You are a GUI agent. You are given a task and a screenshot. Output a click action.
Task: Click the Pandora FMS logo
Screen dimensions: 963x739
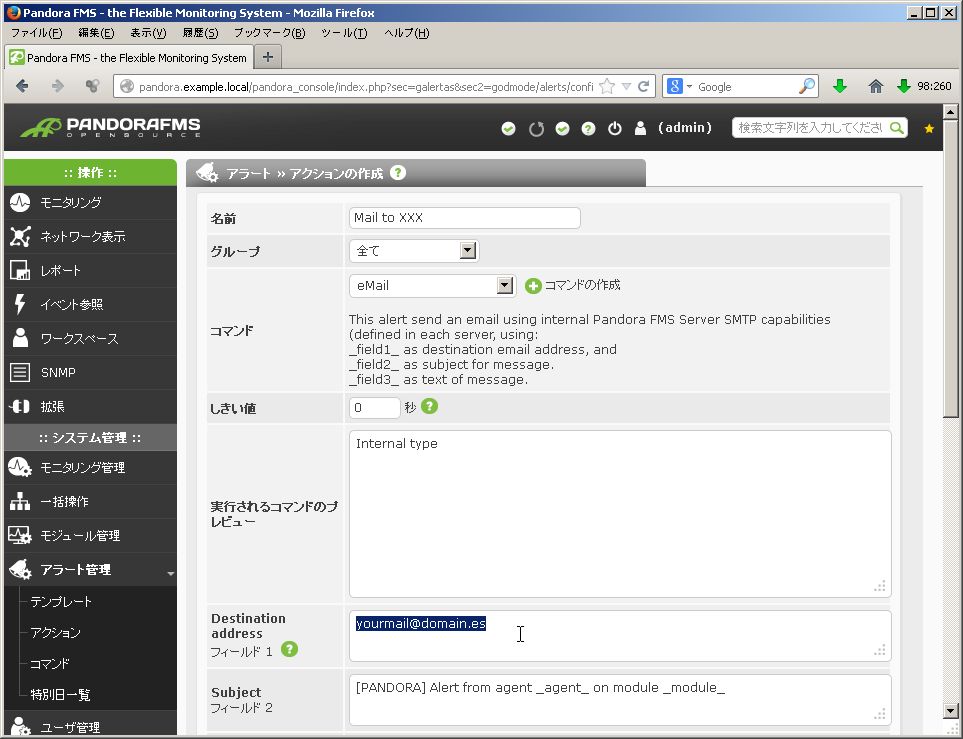pyautogui.click(x=111, y=127)
